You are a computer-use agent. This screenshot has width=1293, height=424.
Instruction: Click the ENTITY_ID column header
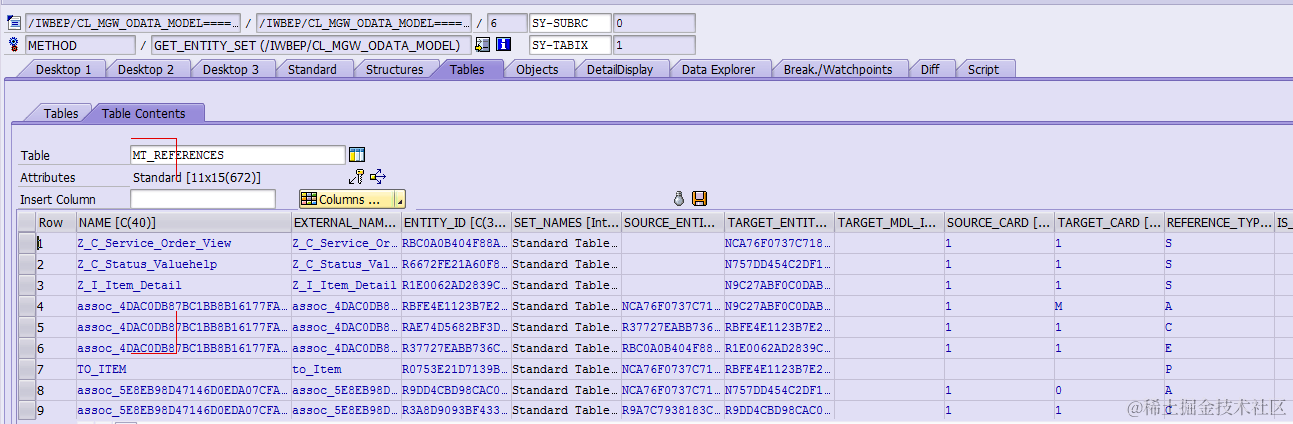coord(455,222)
